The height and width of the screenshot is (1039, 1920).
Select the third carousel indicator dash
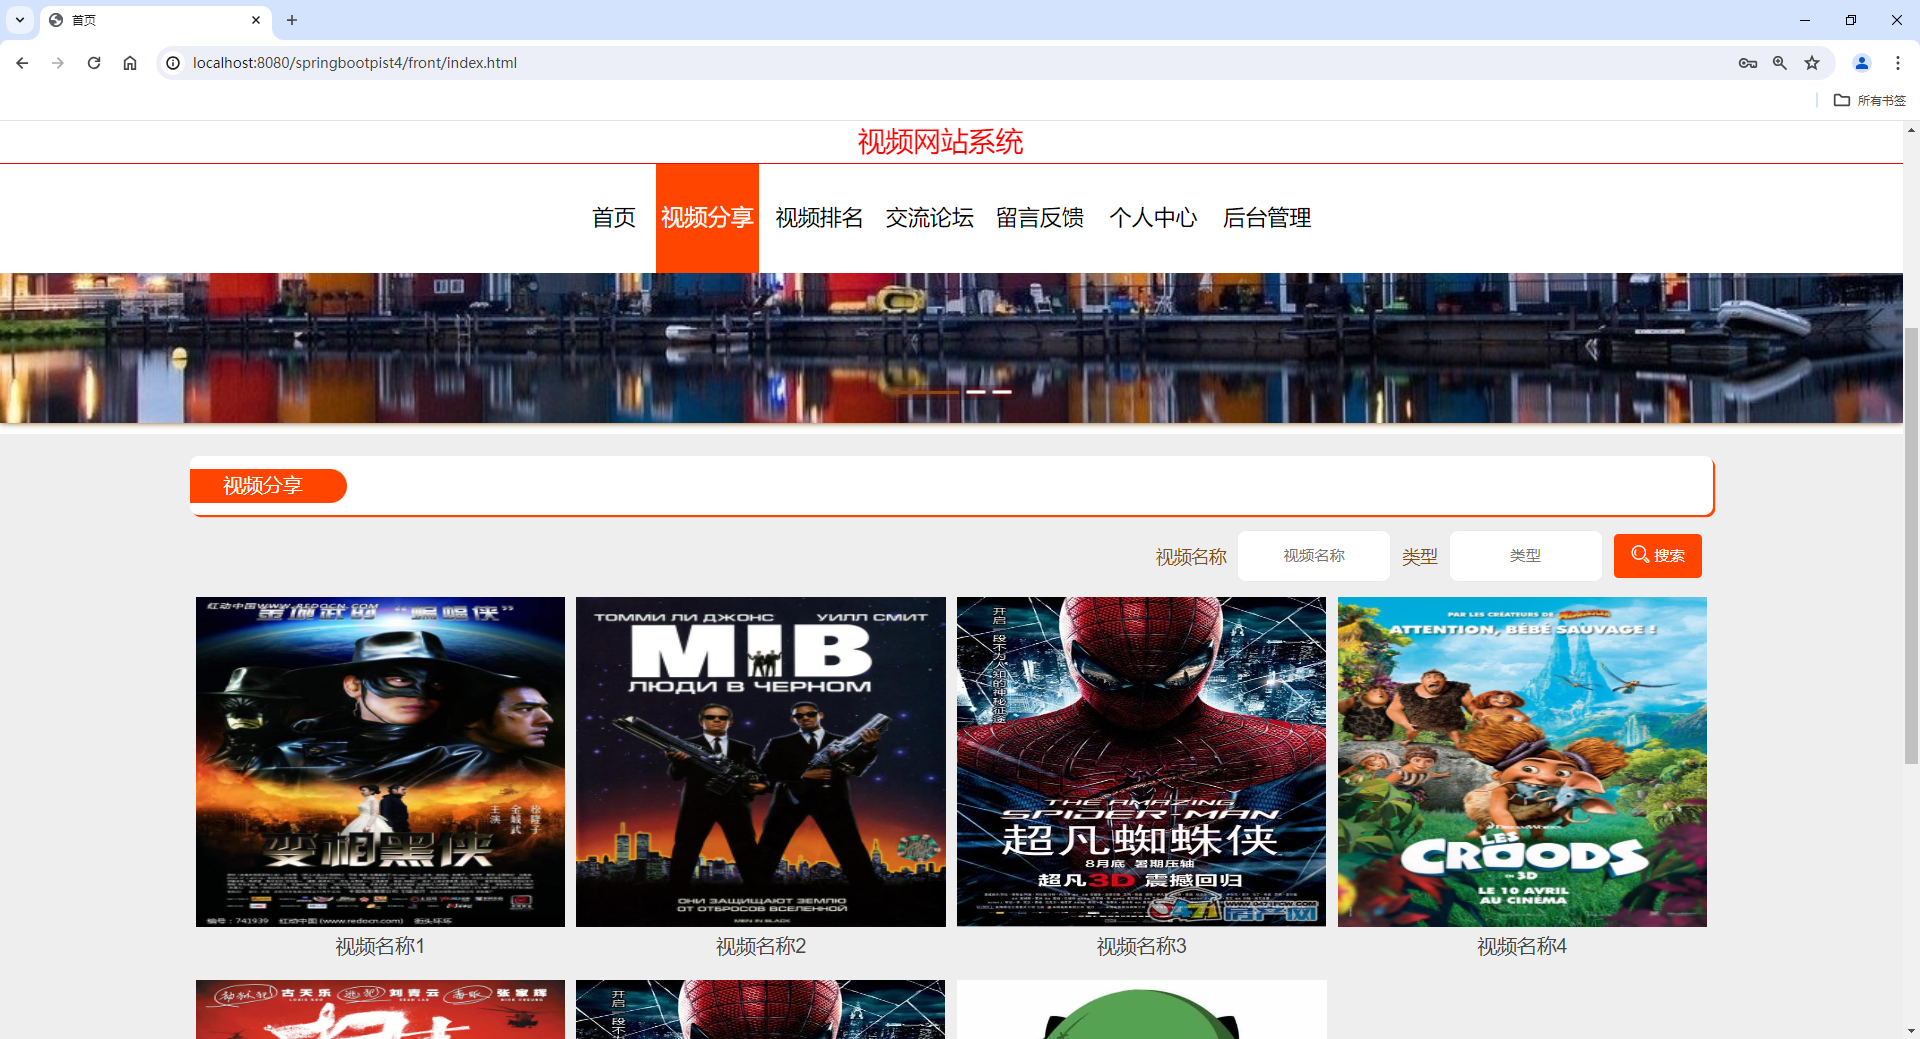(x=1002, y=392)
